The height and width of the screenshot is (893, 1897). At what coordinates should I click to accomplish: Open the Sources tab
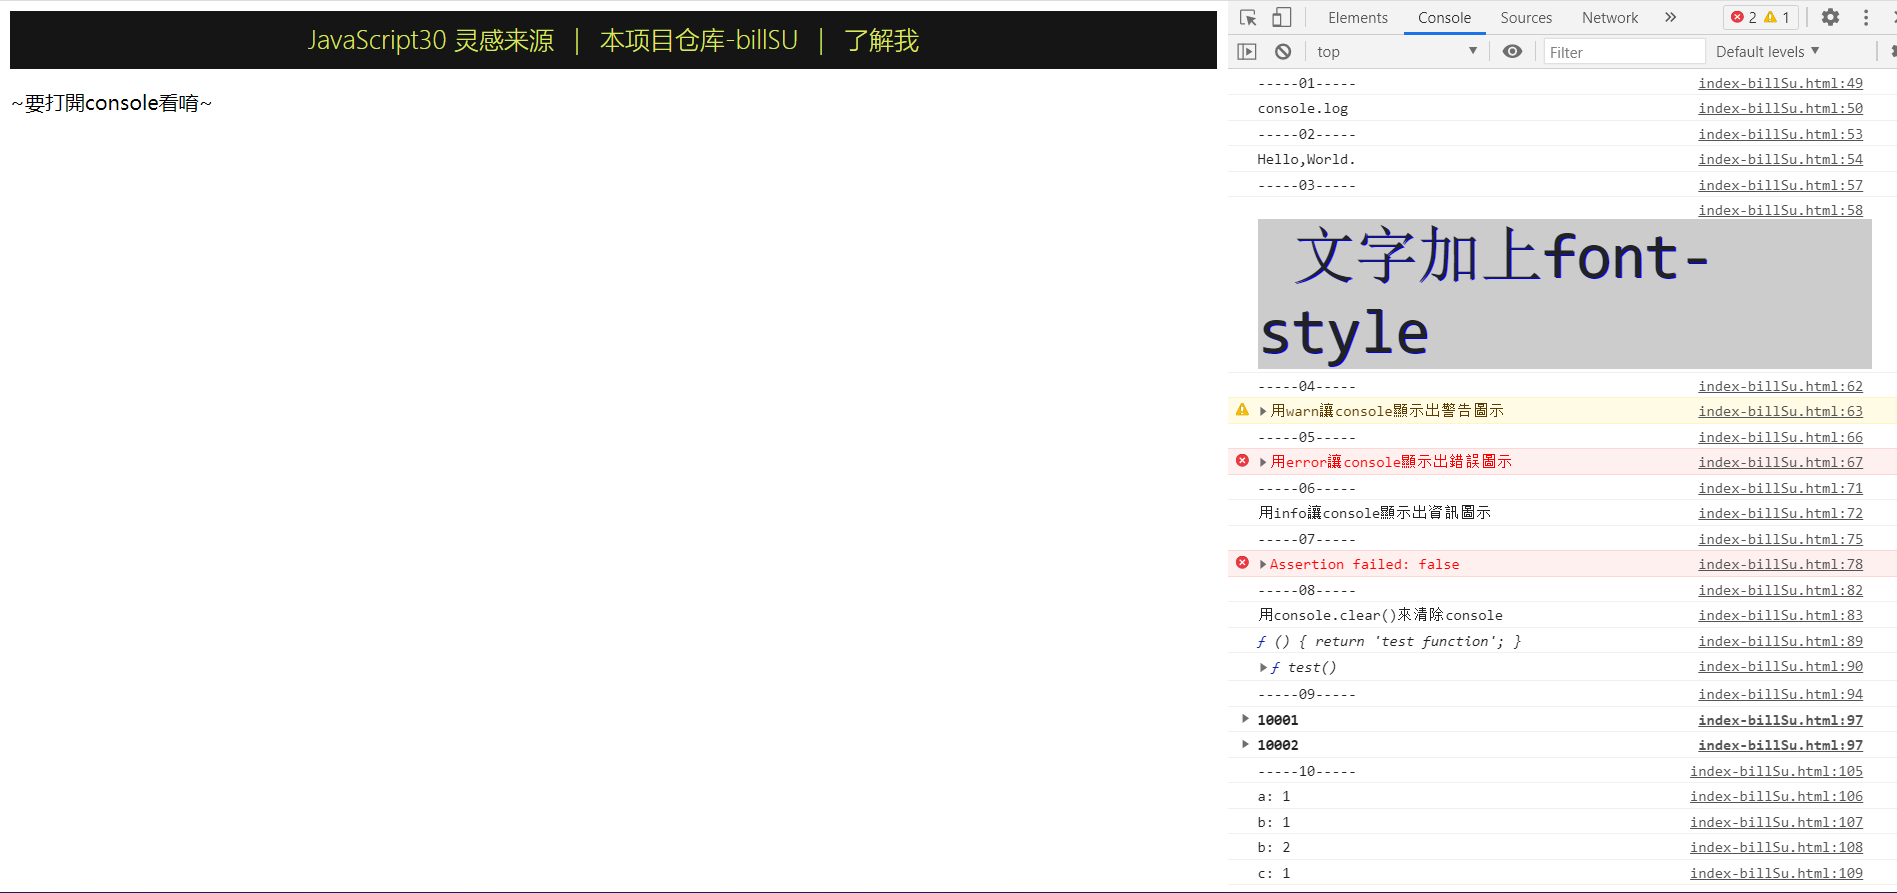(1526, 17)
